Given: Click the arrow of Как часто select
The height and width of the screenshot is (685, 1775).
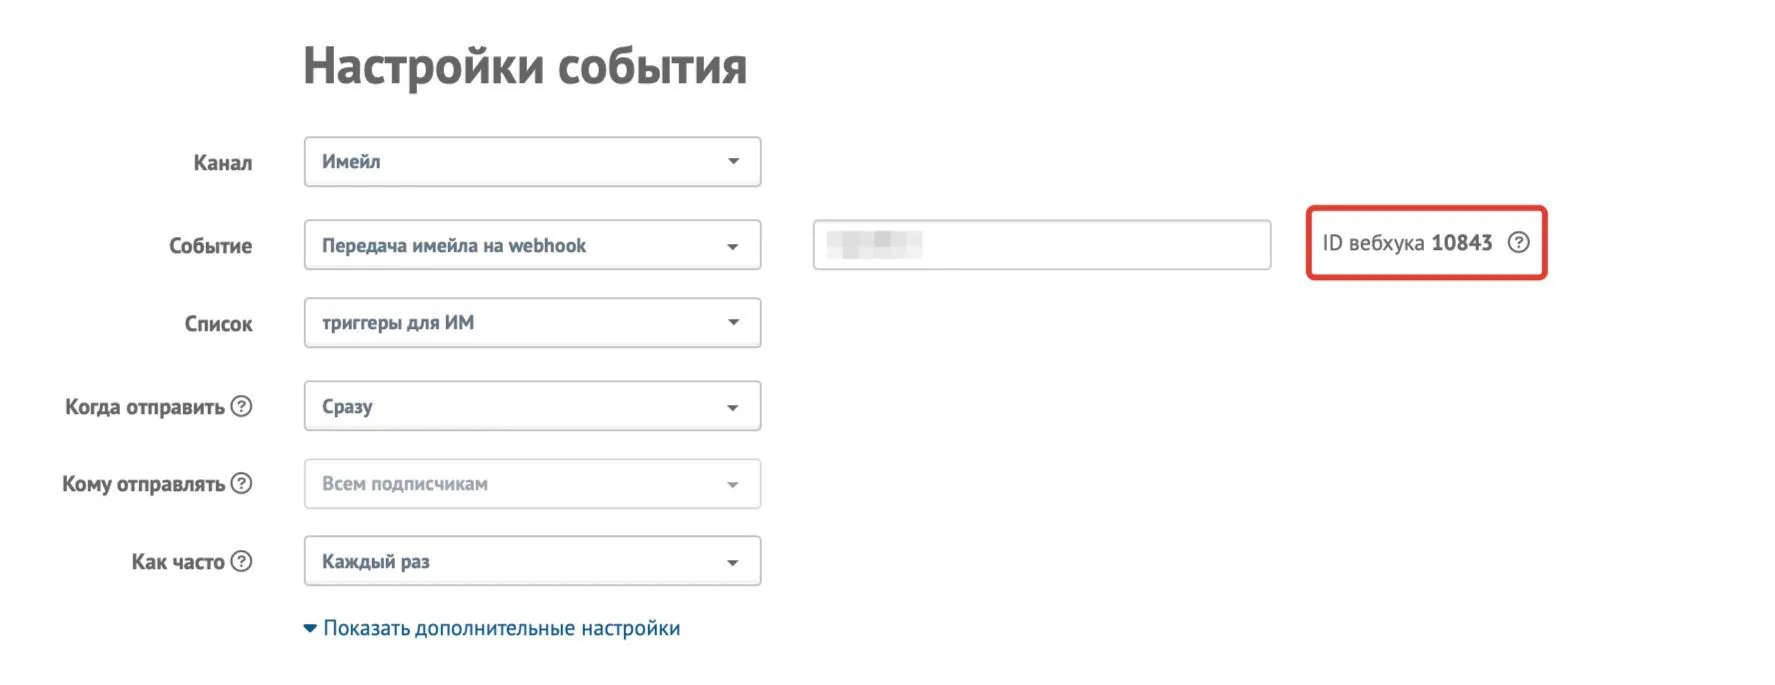Looking at the screenshot, I should click(733, 562).
